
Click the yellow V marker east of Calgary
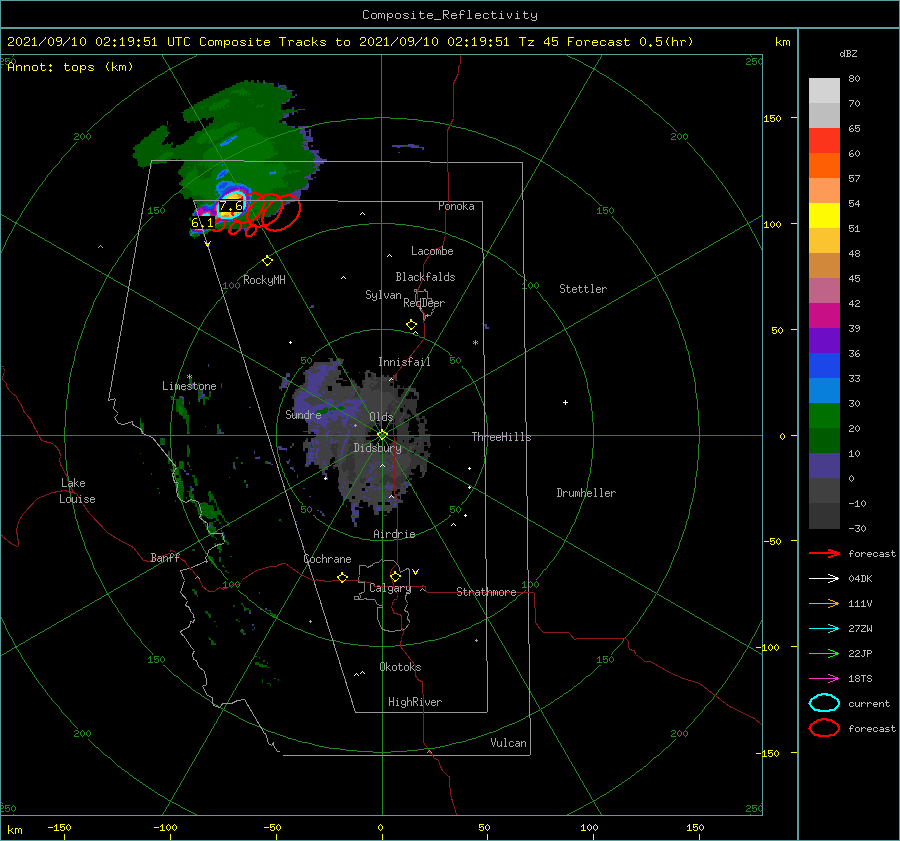tap(416, 572)
